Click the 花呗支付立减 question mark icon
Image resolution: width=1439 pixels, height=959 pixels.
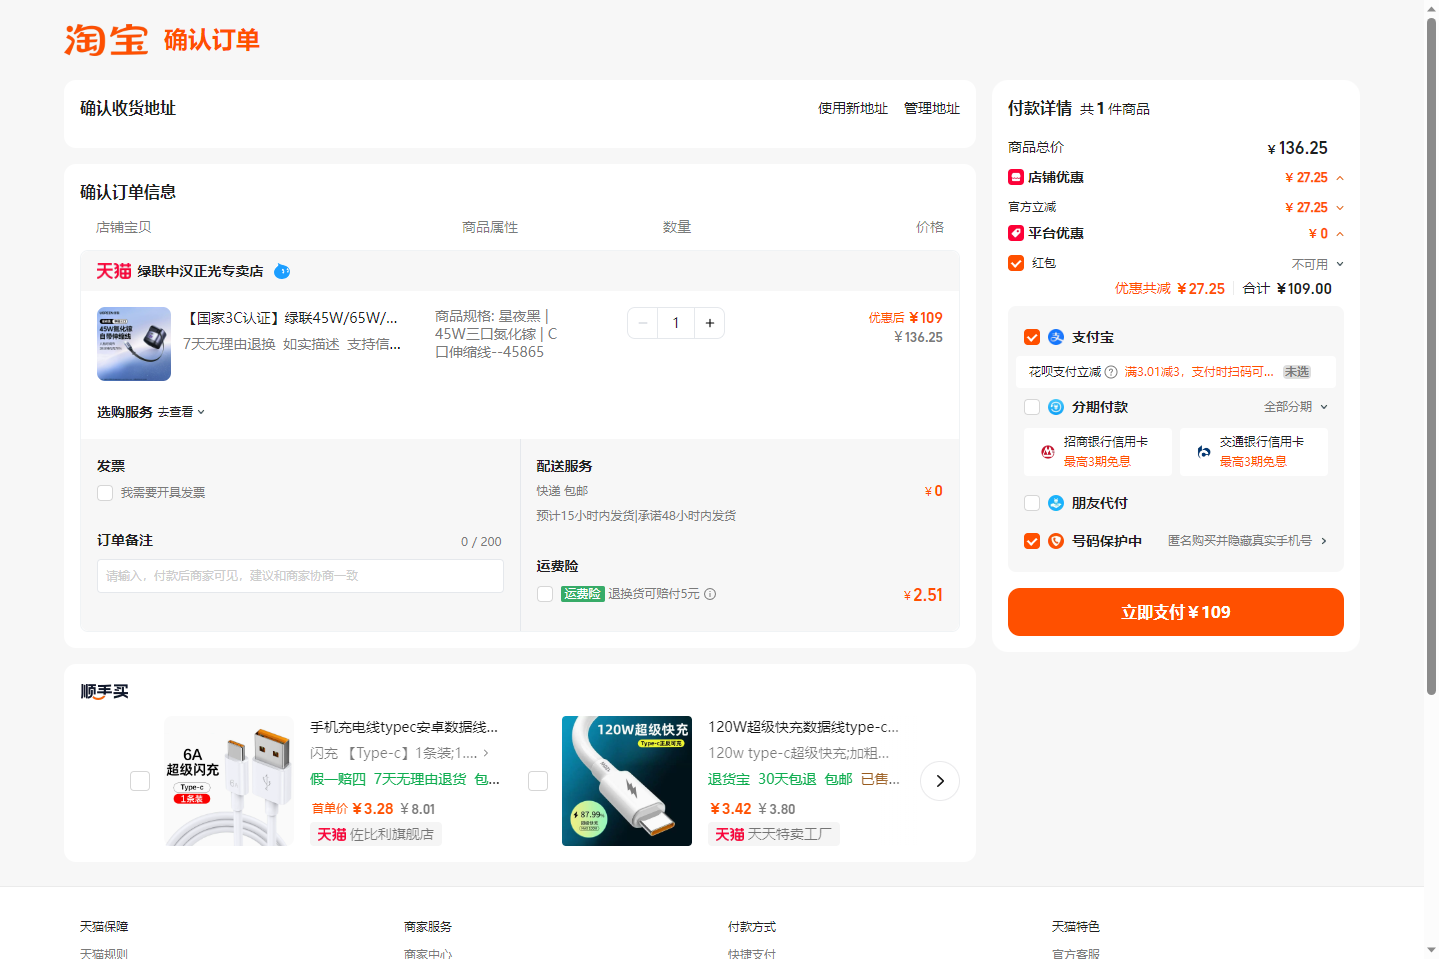(x=1111, y=372)
